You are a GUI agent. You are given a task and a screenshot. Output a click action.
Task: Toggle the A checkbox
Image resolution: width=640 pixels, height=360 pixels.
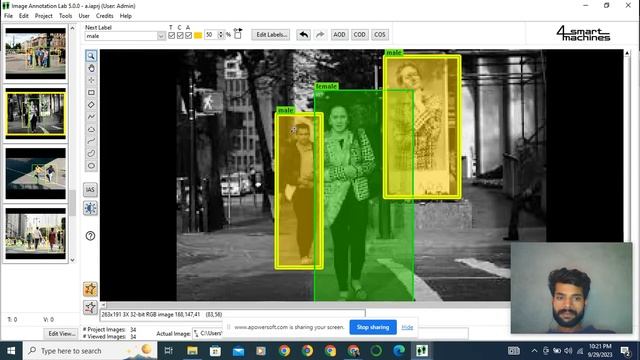[188, 36]
